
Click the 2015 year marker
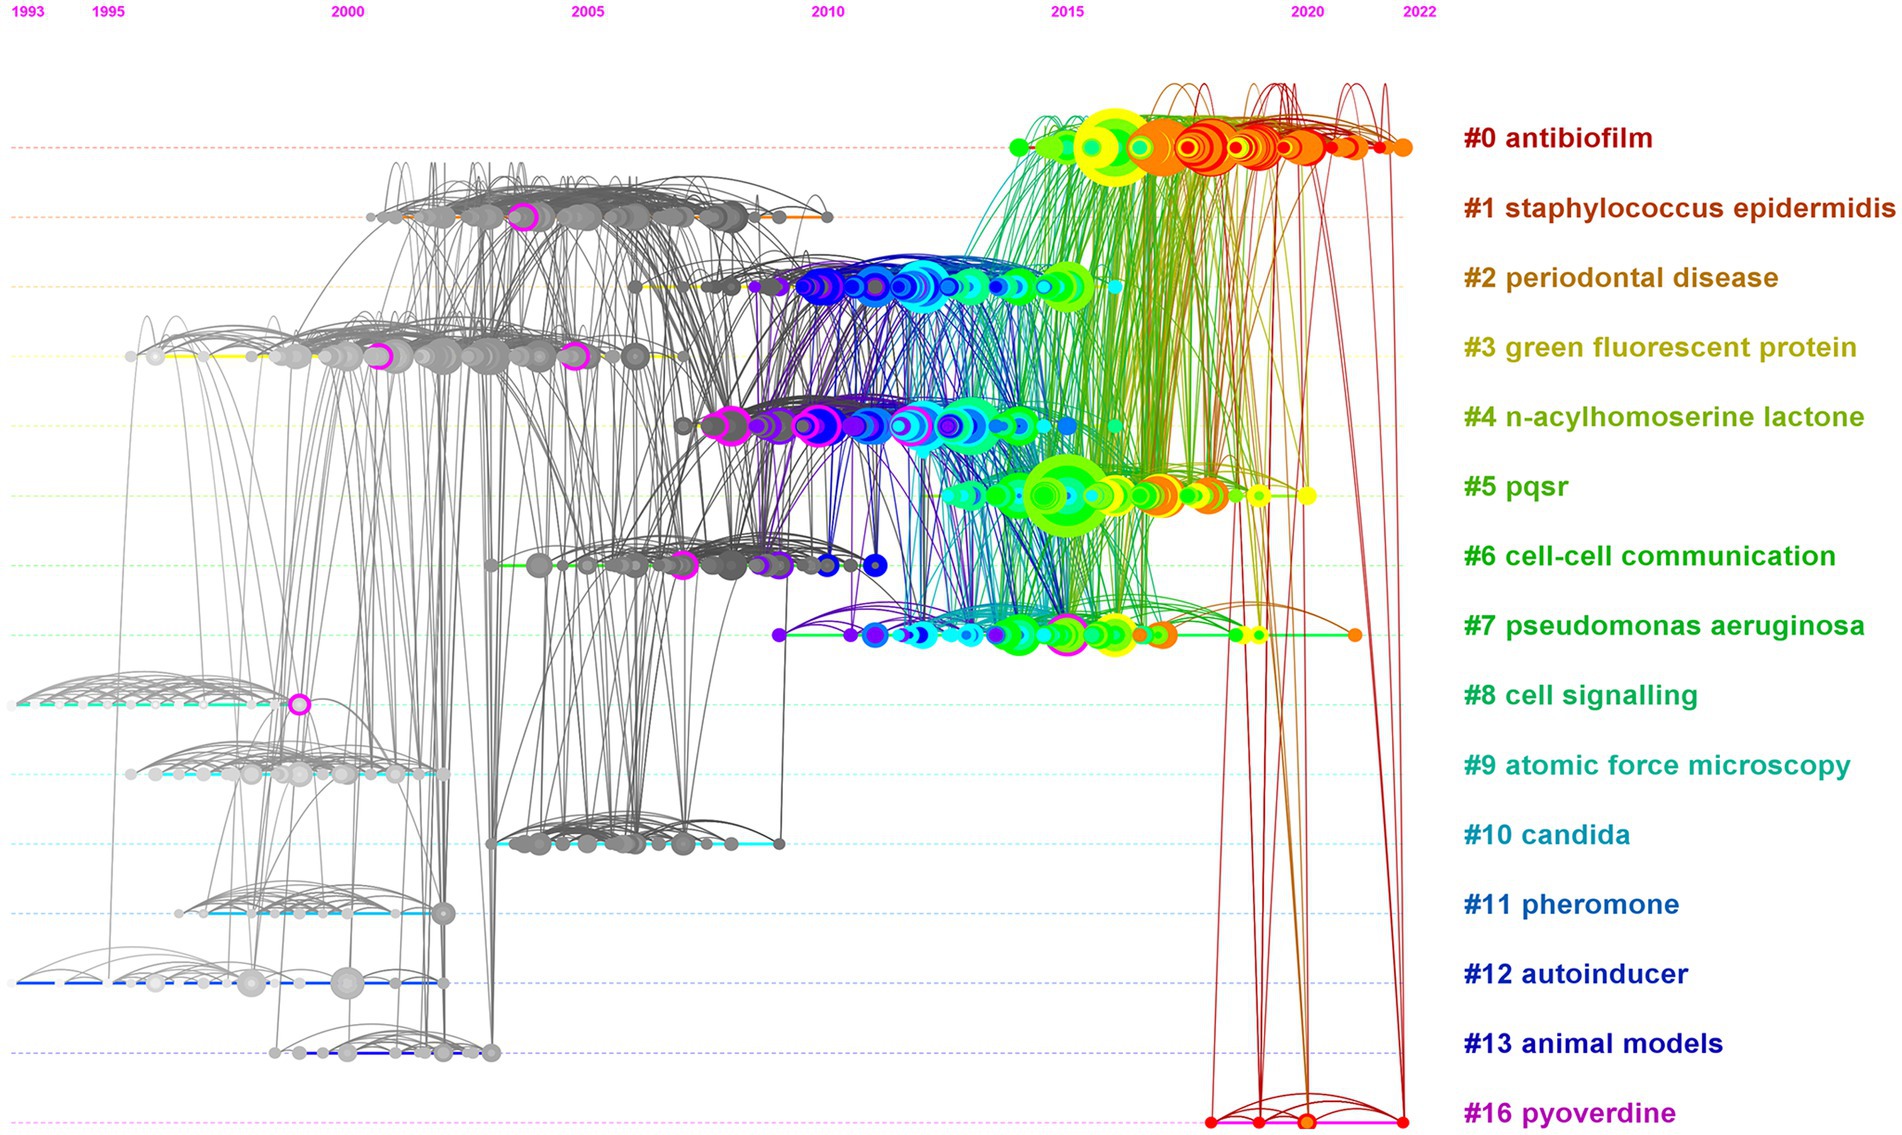pos(1068,12)
